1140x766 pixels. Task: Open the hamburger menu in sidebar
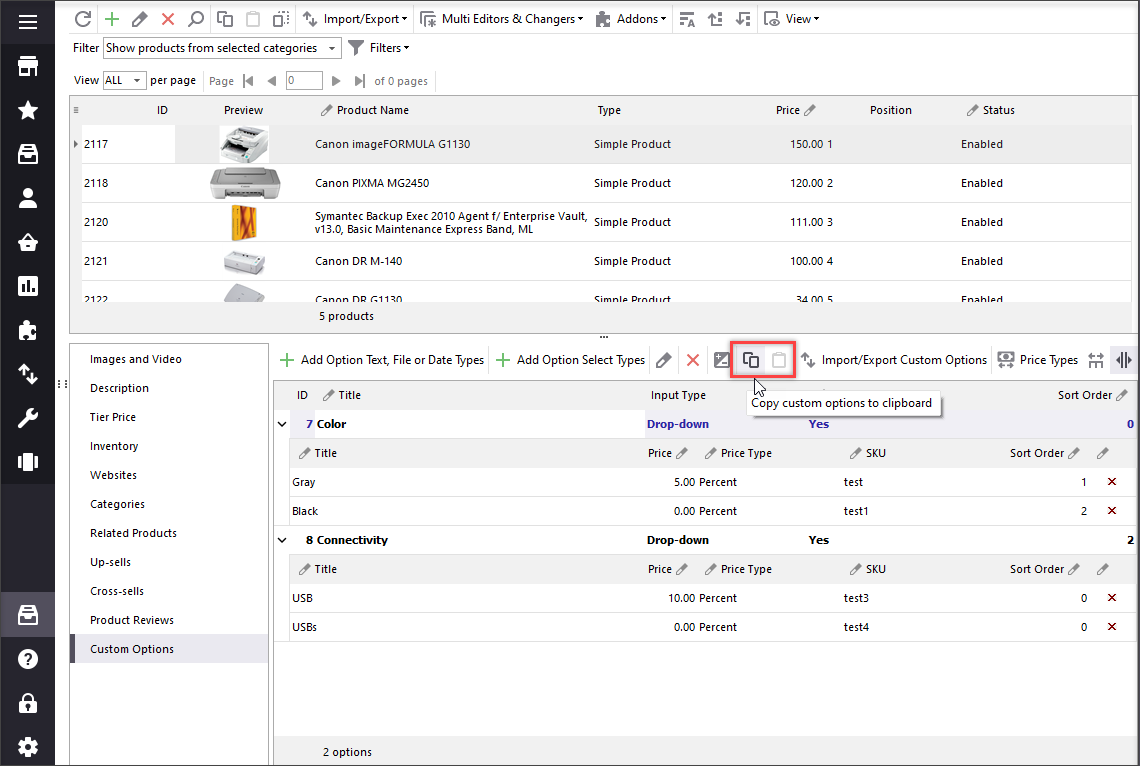(x=28, y=22)
